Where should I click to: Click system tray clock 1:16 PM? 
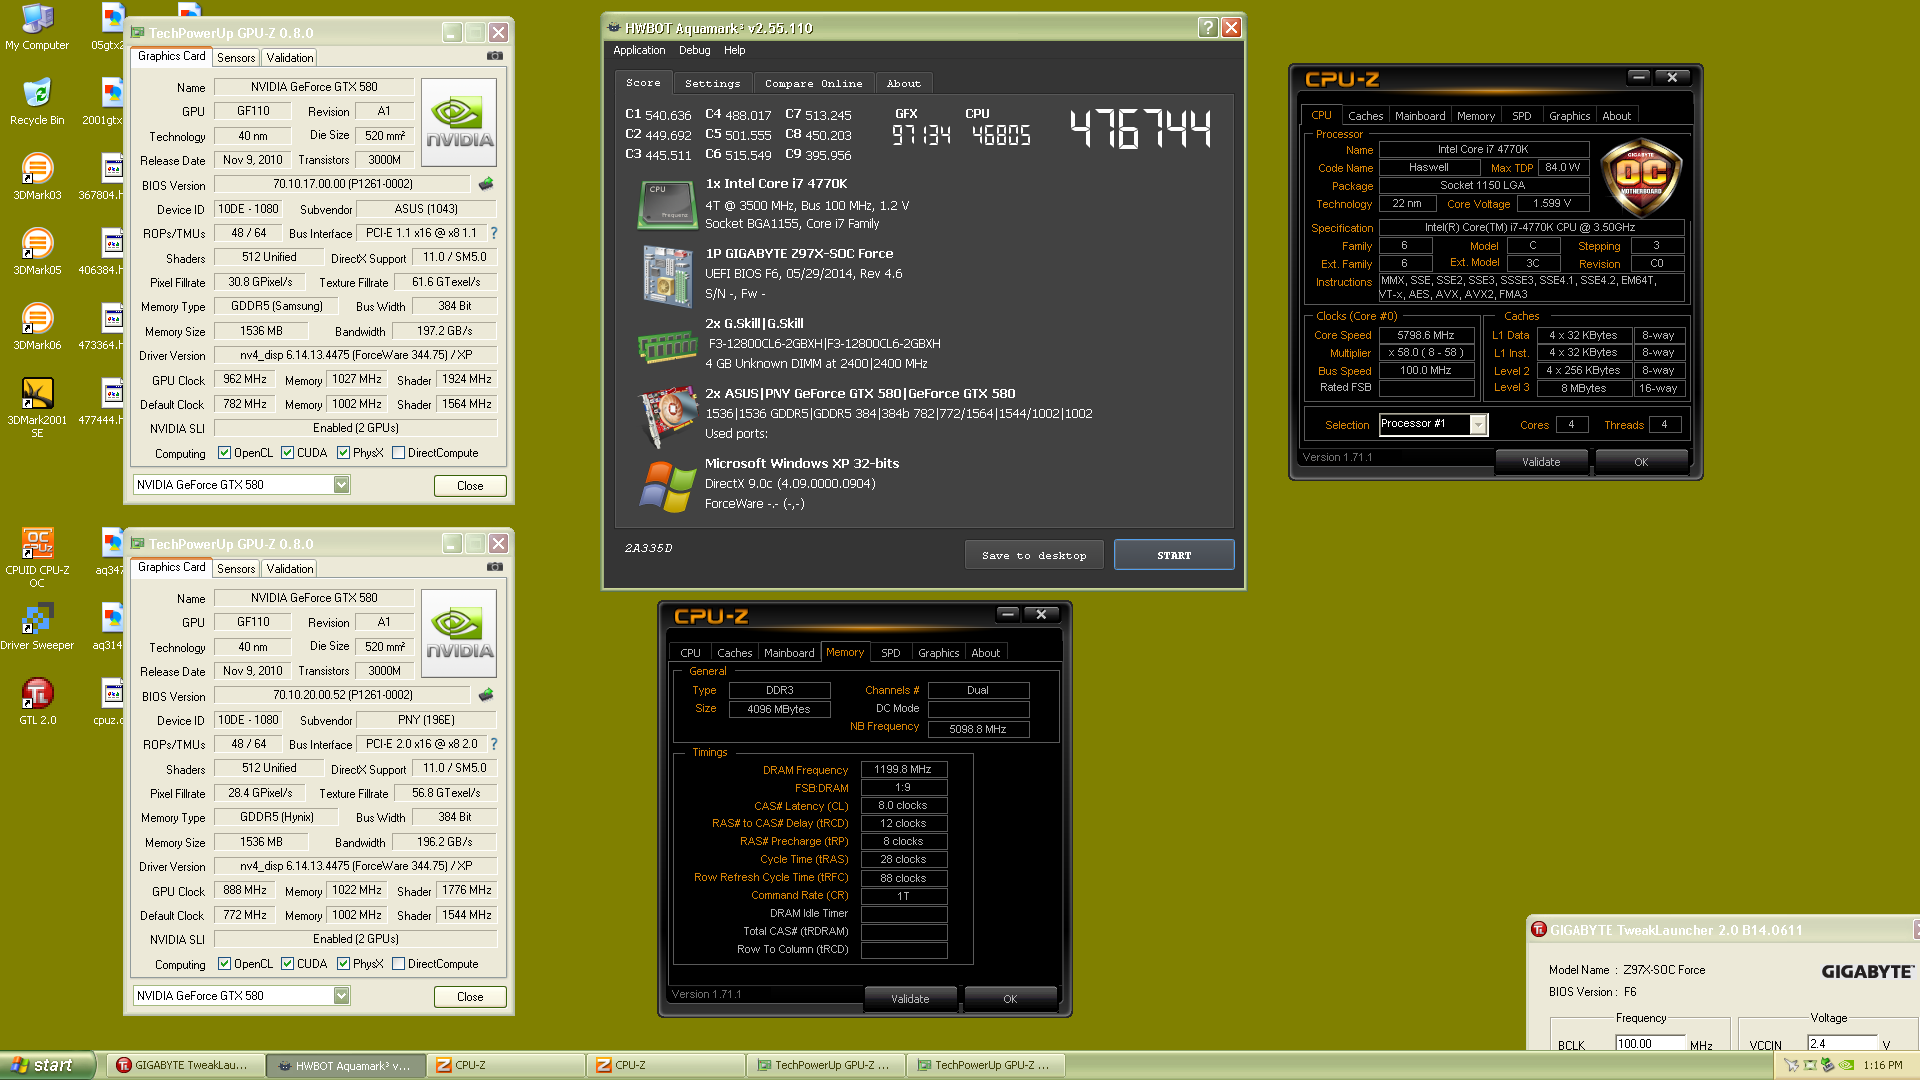click(1883, 1066)
